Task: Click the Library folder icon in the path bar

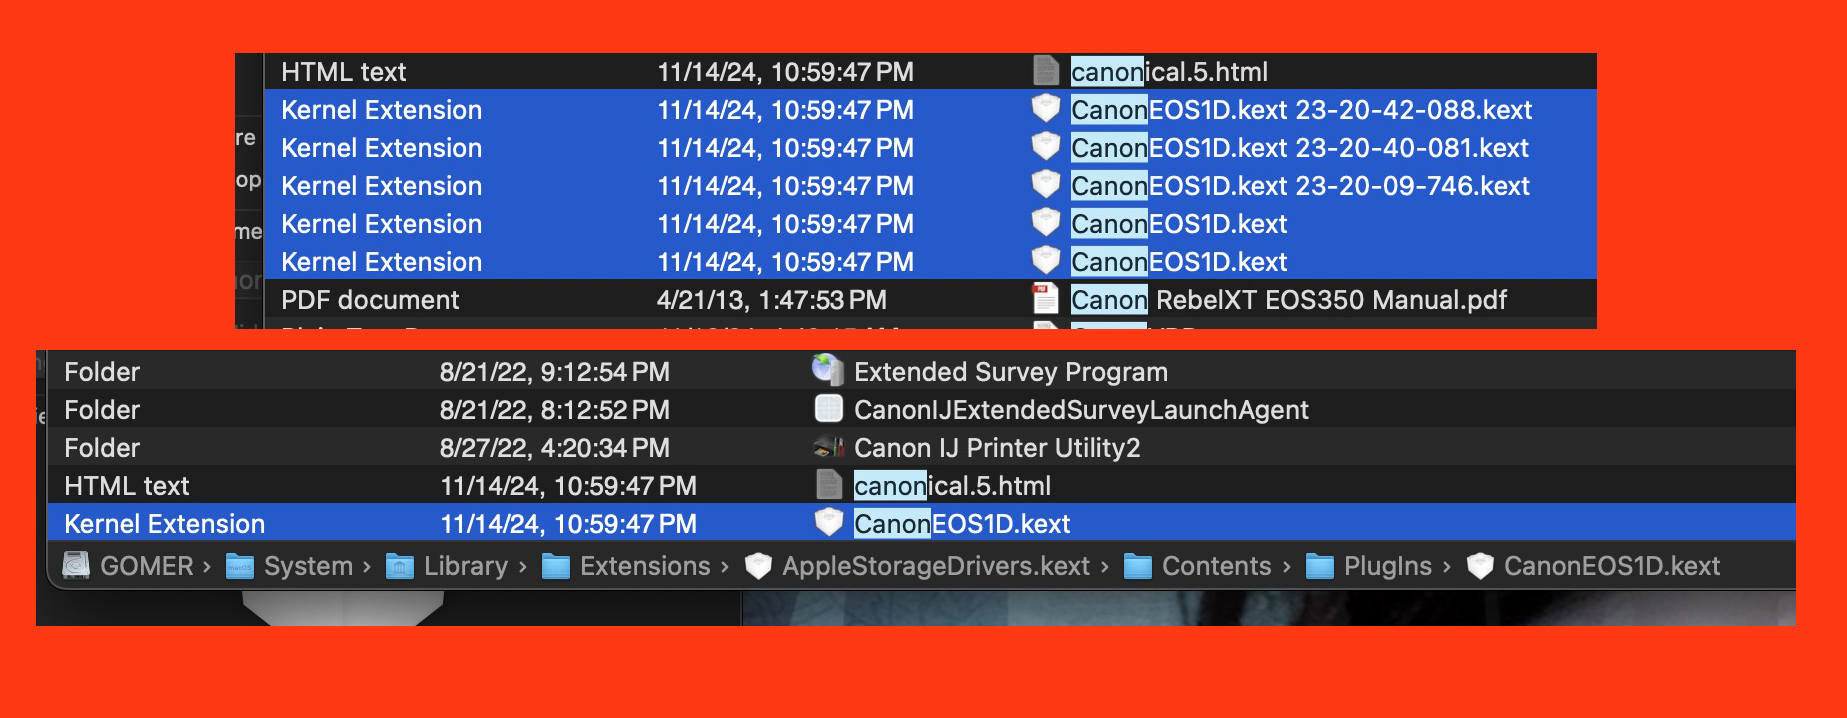Action: [x=400, y=566]
